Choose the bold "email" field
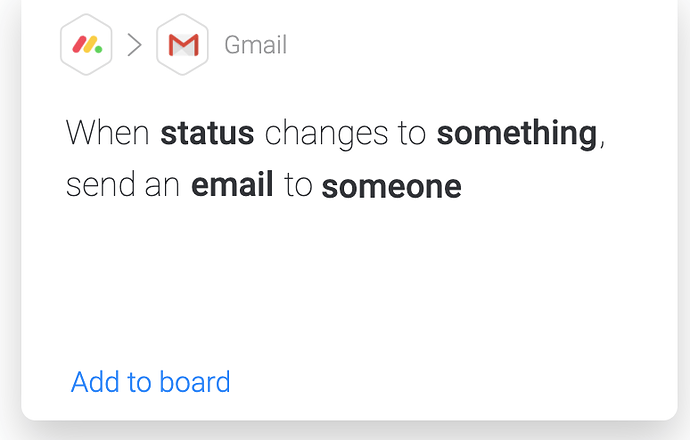This screenshot has height=440, width=690. [232, 186]
